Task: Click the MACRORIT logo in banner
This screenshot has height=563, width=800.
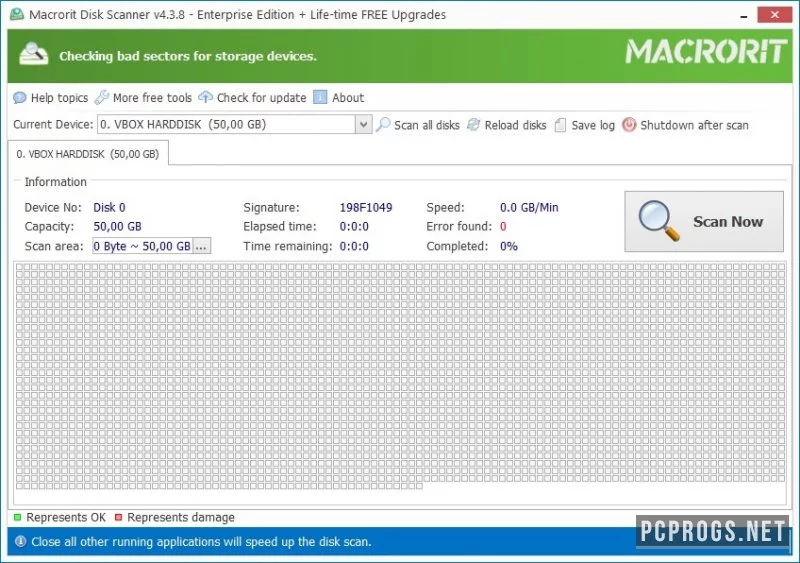Action: point(706,52)
